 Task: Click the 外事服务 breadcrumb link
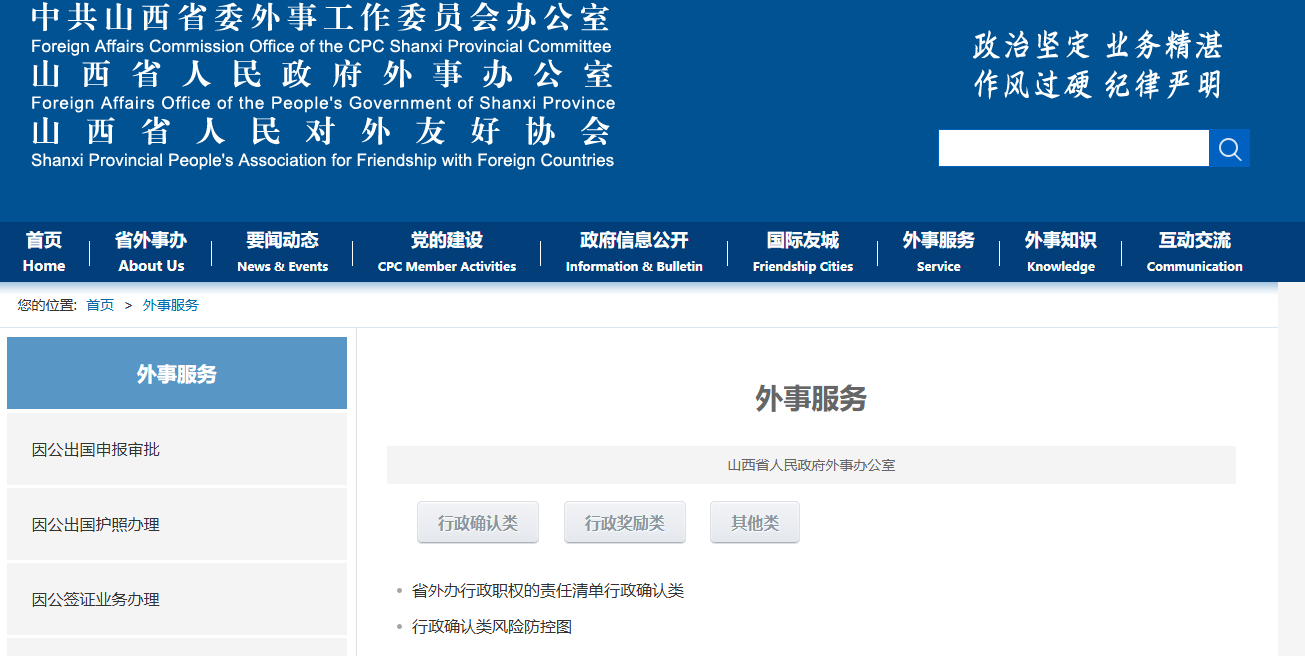pyautogui.click(x=171, y=305)
